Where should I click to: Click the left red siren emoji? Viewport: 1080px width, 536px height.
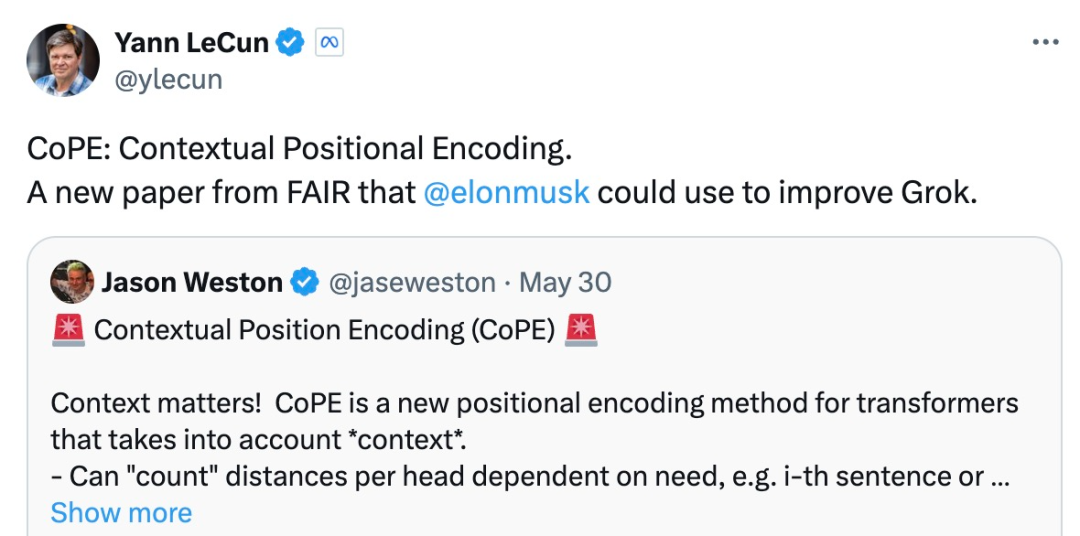[68, 330]
